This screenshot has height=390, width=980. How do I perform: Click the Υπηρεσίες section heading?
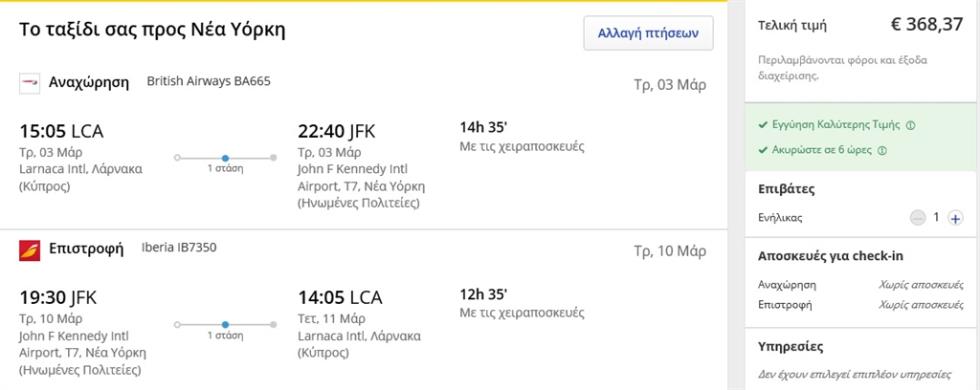tap(791, 347)
